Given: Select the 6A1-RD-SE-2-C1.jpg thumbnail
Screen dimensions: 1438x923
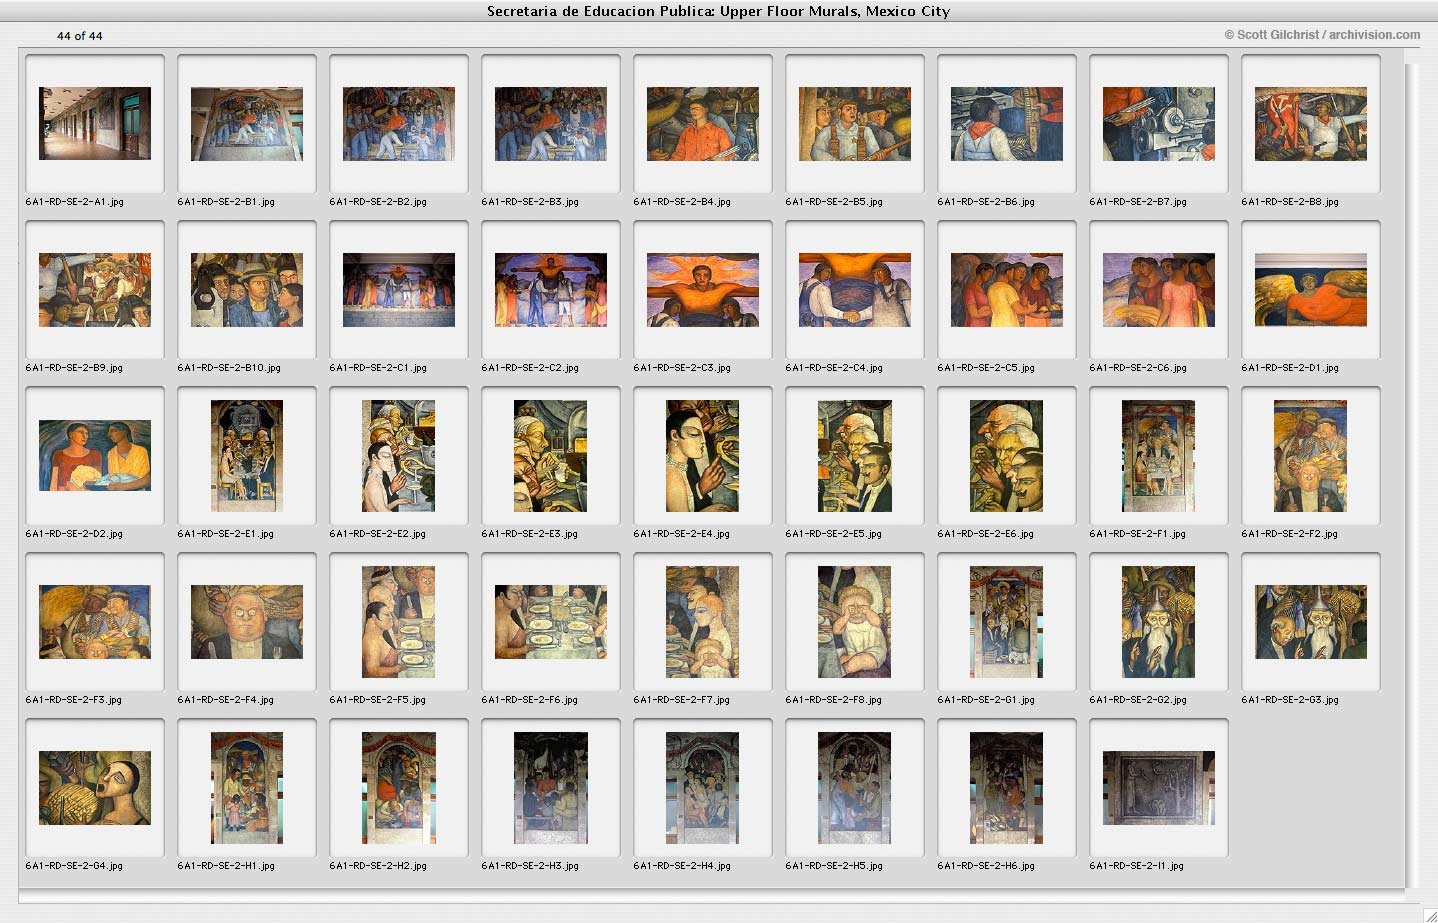Looking at the screenshot, I should point(399,290).
